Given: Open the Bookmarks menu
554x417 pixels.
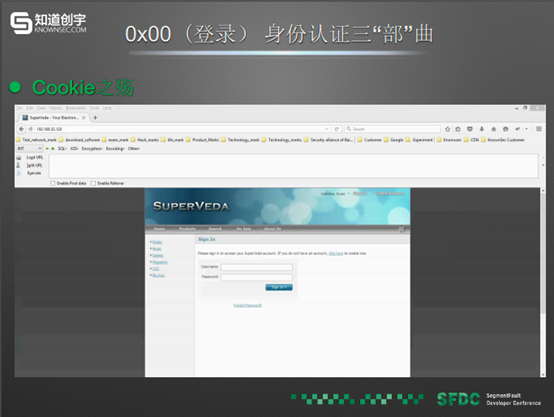Looking at the screenshot, I should pyautogui.click(x=76, y=108).
